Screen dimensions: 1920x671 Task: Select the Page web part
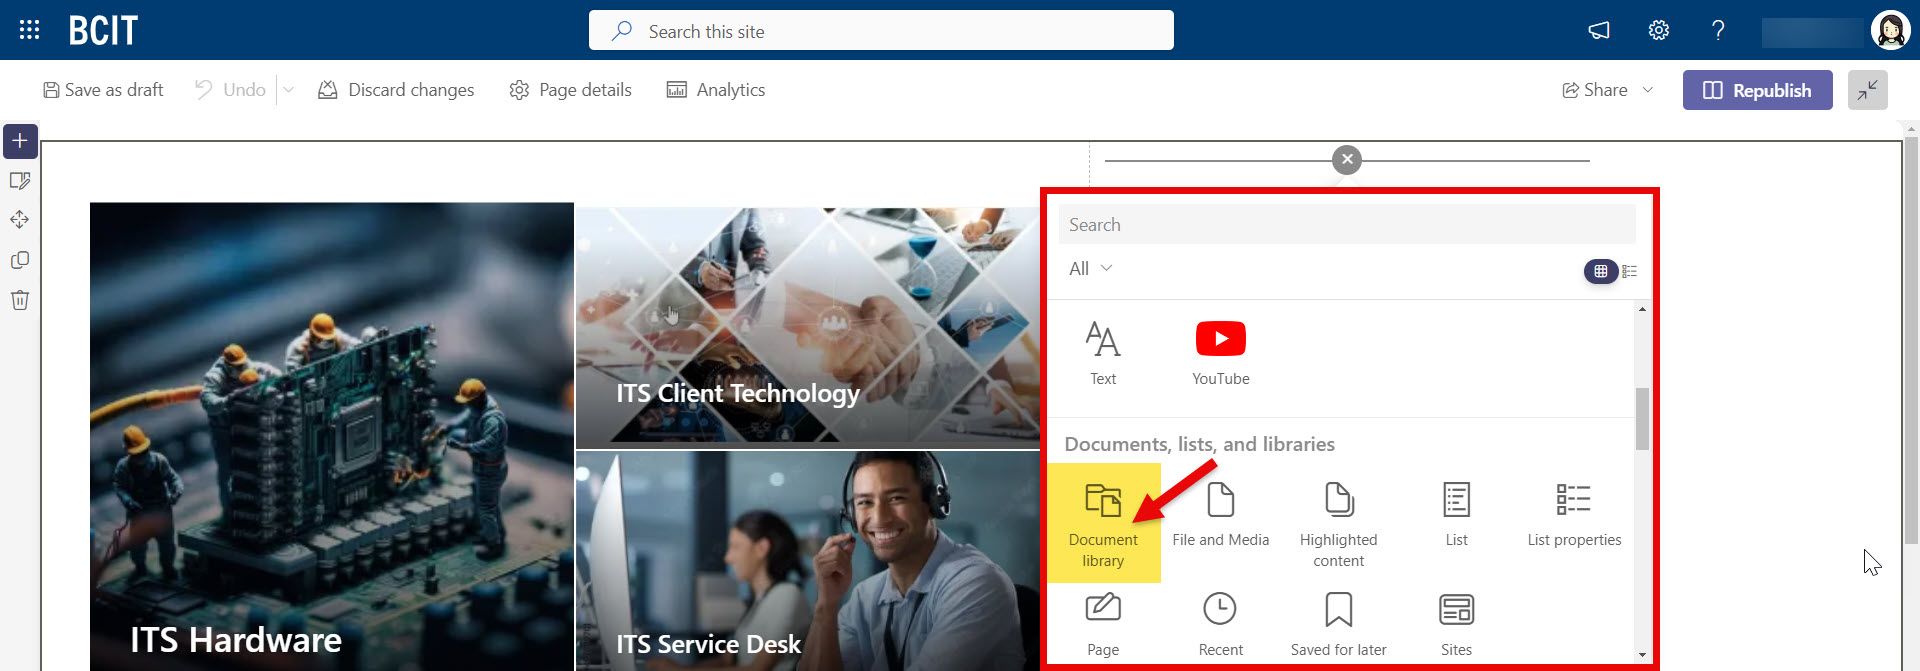coord(1103,625)
